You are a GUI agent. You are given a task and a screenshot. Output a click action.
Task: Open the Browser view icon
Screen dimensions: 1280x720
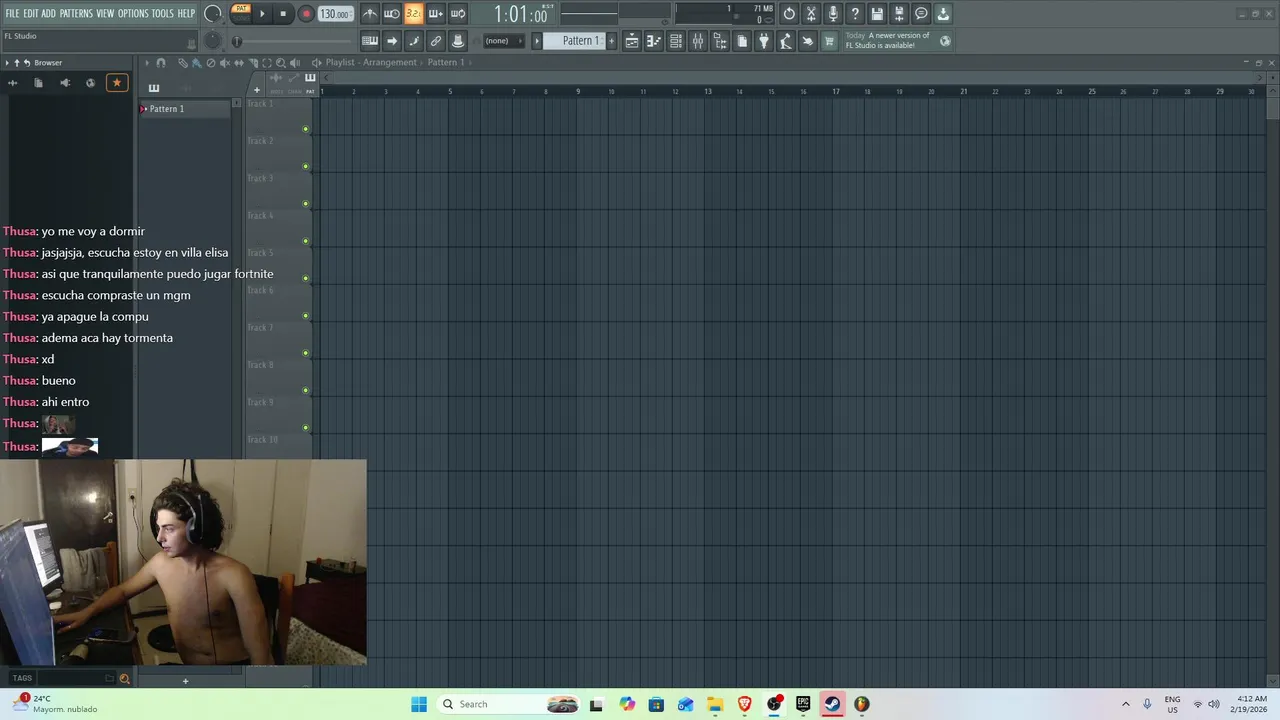(x=720, y=41)
